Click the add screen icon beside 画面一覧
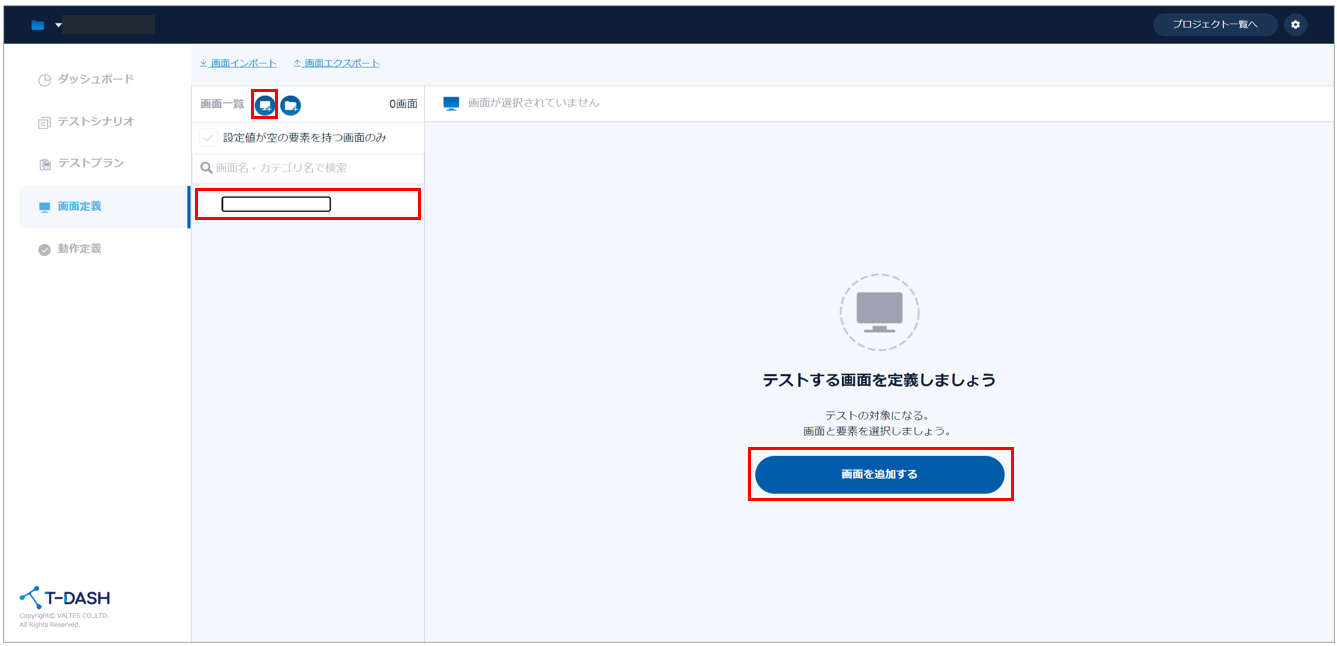Screen dimensions: 1337x646 pos(265,105)
